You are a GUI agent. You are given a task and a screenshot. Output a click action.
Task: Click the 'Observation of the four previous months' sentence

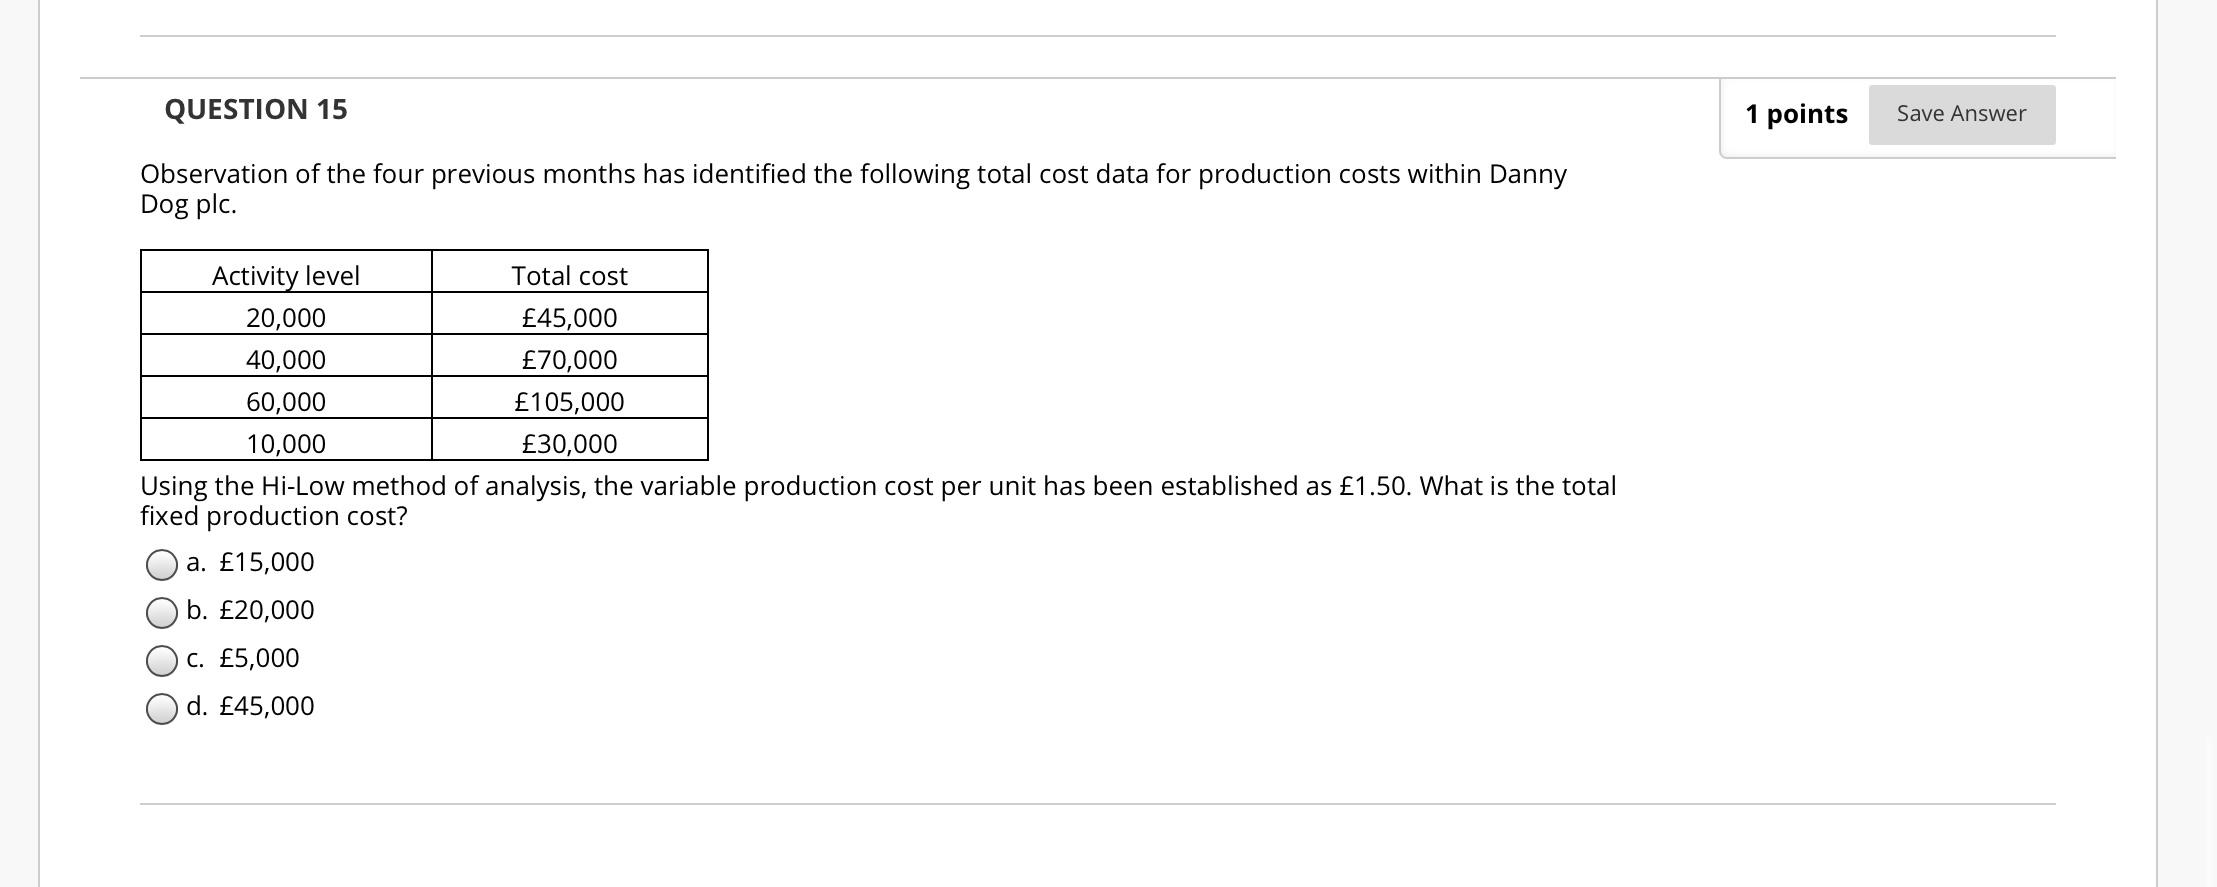pyautogui.click(x=853, y=189)
